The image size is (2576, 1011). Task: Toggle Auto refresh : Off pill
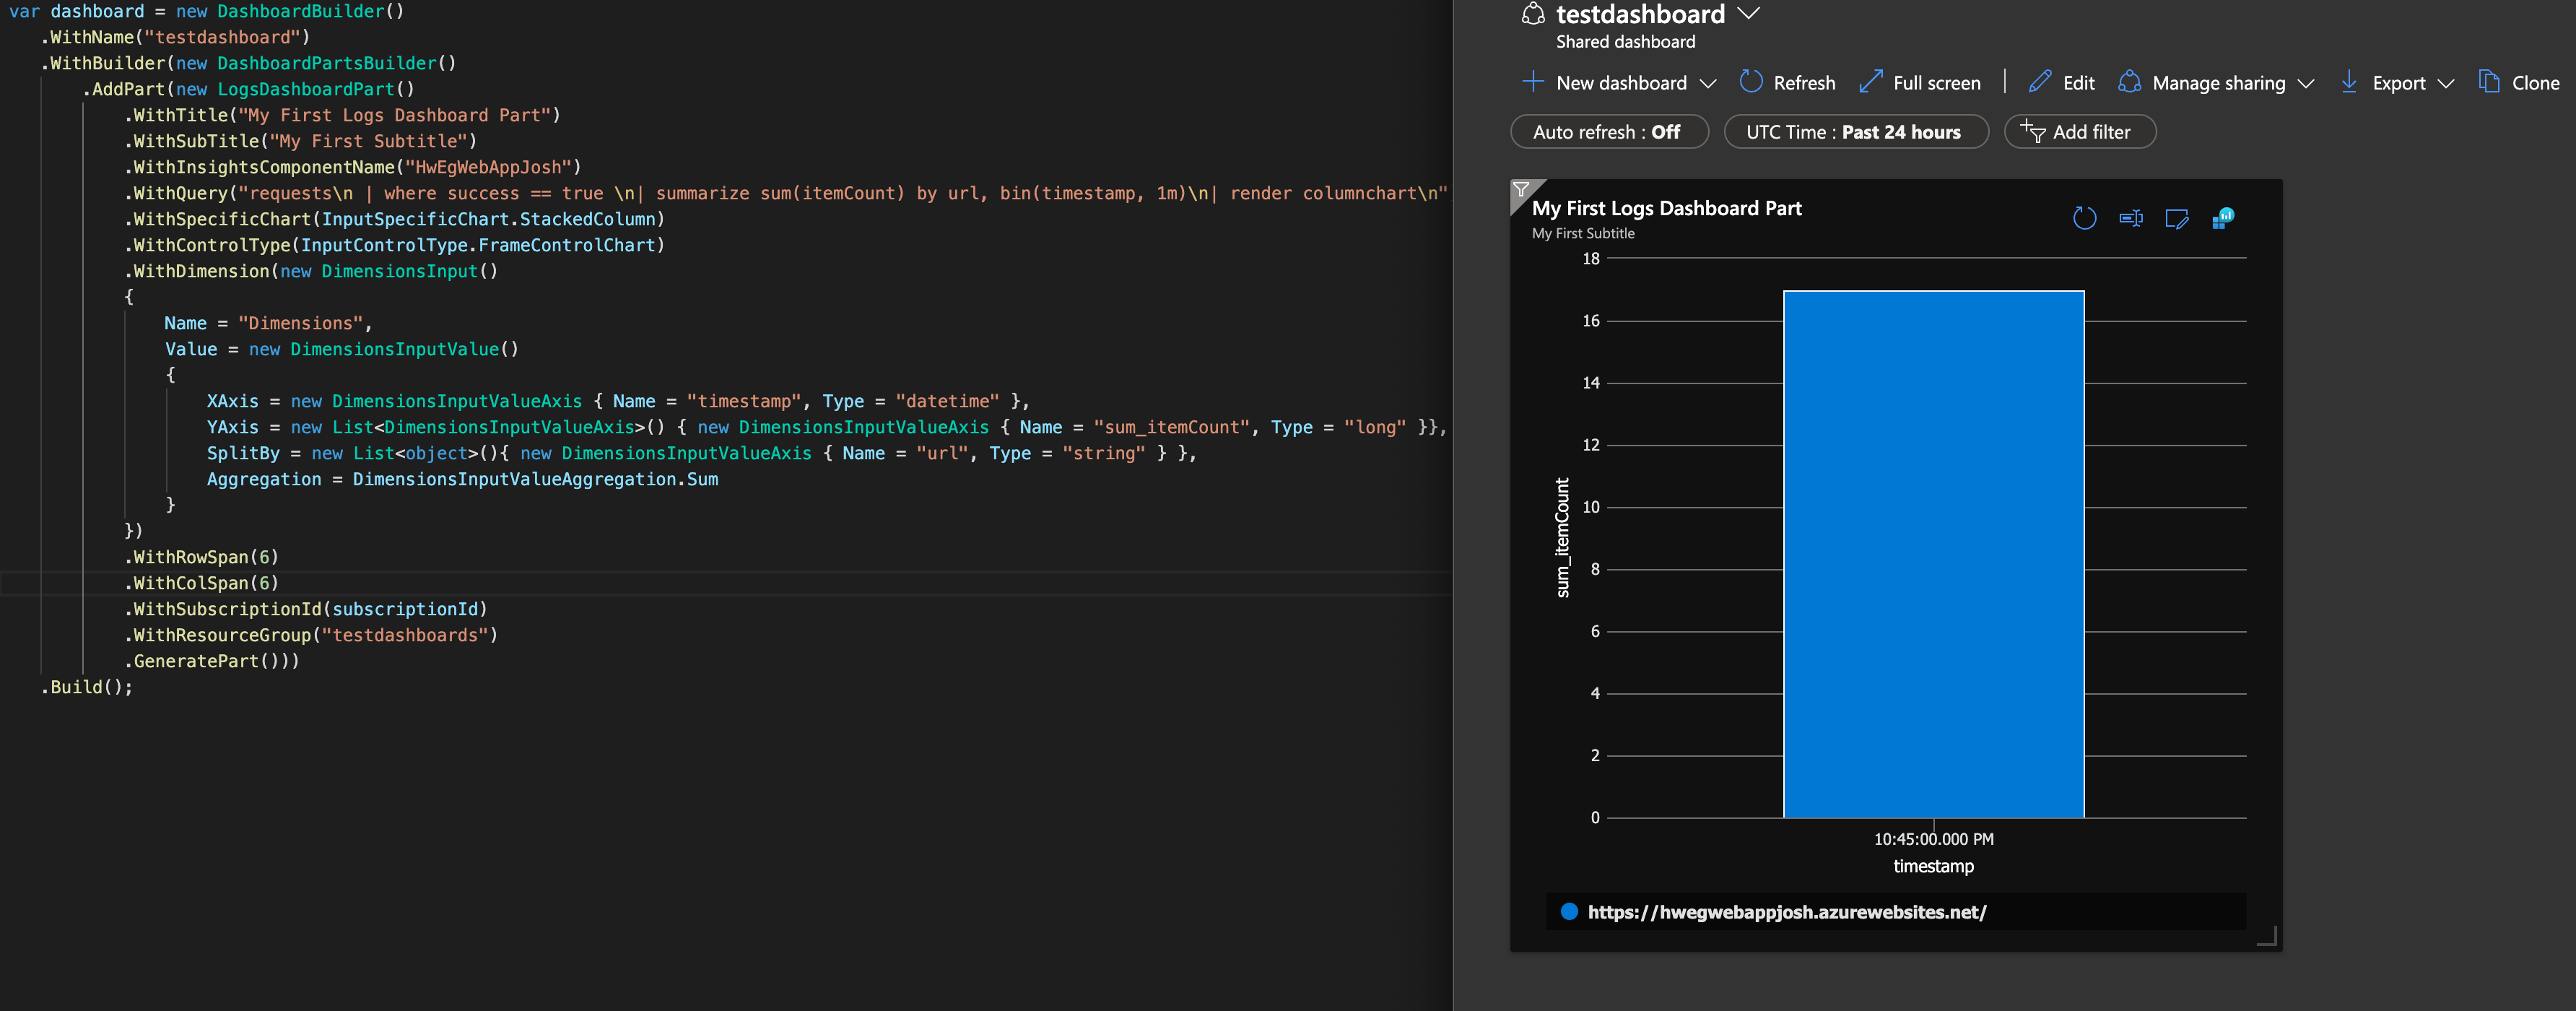(x=1608, y=132)
